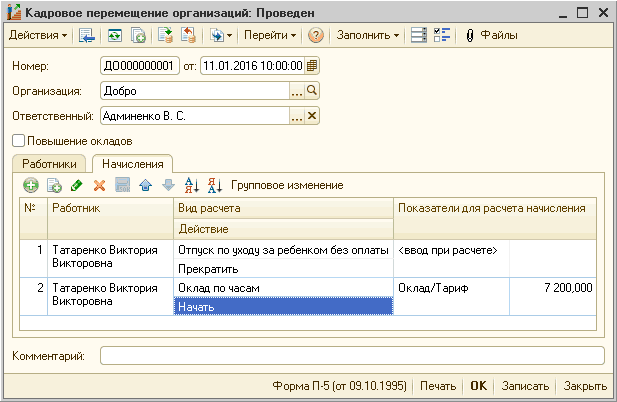This screenshot has height=402, width=617.
Task: Sort ascending with the А-Я icon
Action: point(192,185)
